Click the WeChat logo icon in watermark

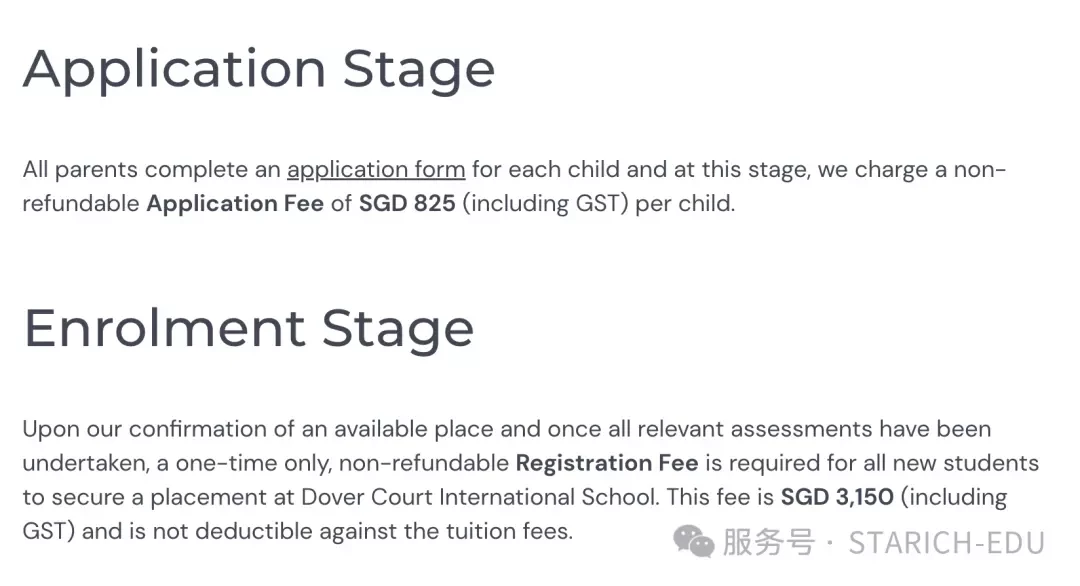coord(694,541)
